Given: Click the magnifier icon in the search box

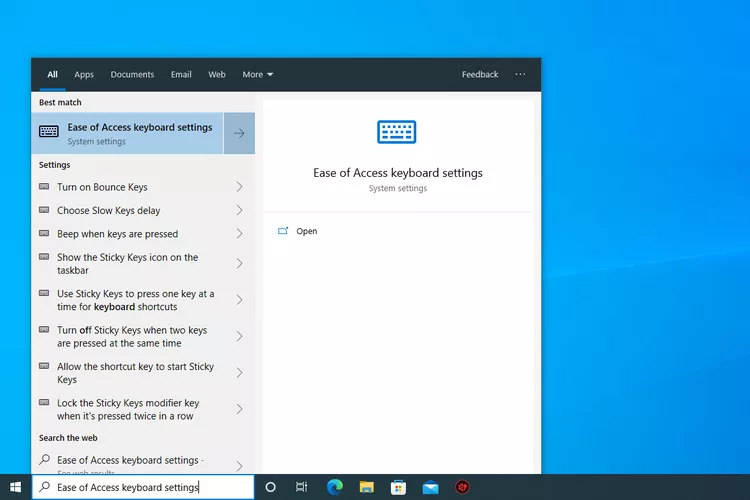Looking at the screenshot, I should coord(44,487).
